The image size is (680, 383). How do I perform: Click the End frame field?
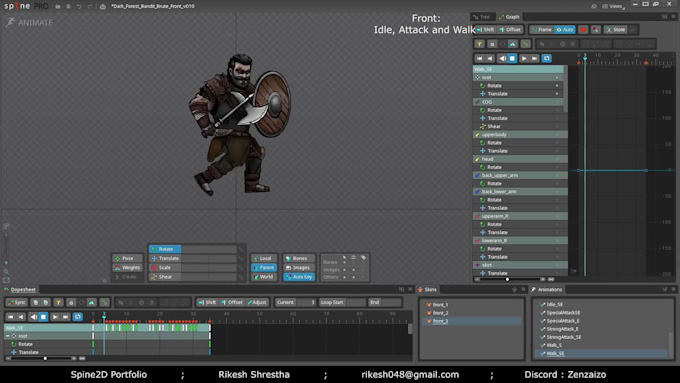pos(385,302)
